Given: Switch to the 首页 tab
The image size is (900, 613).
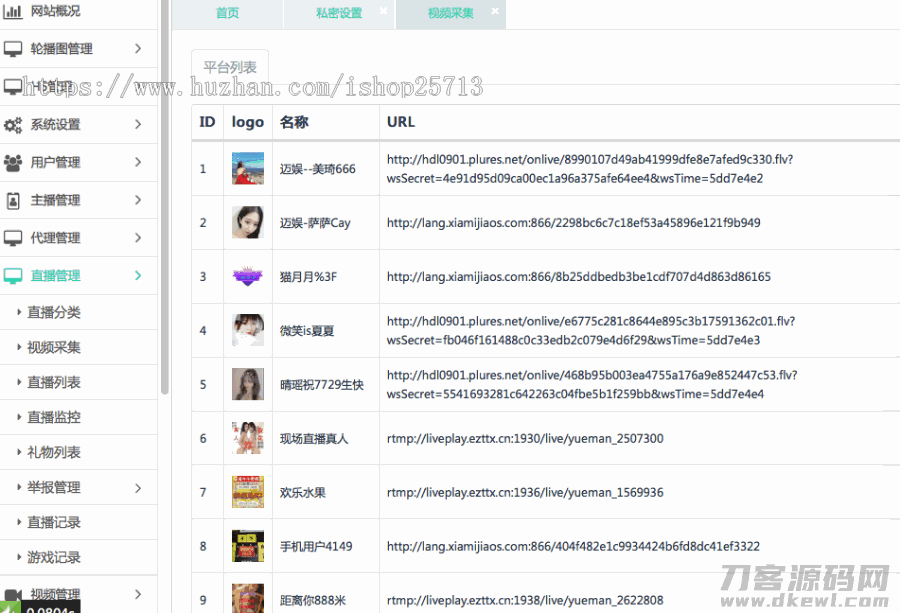Looking at the screenshot, I should pos(227,14).
